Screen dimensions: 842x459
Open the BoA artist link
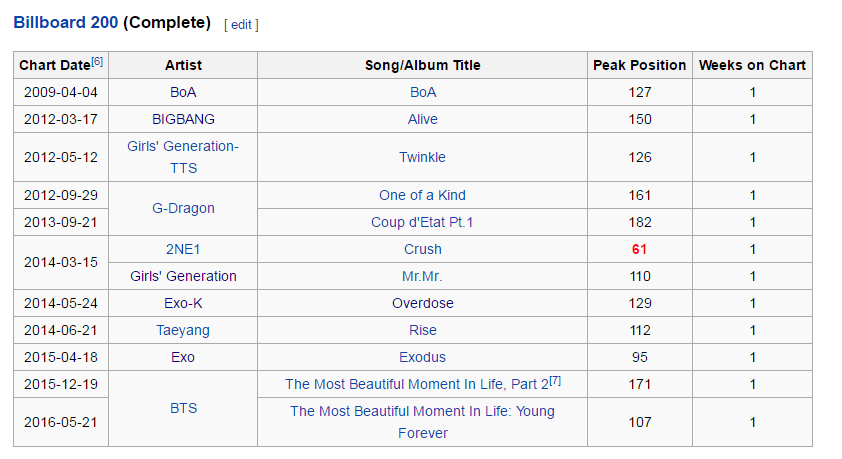pyautogui.click(x=183, y=92)
